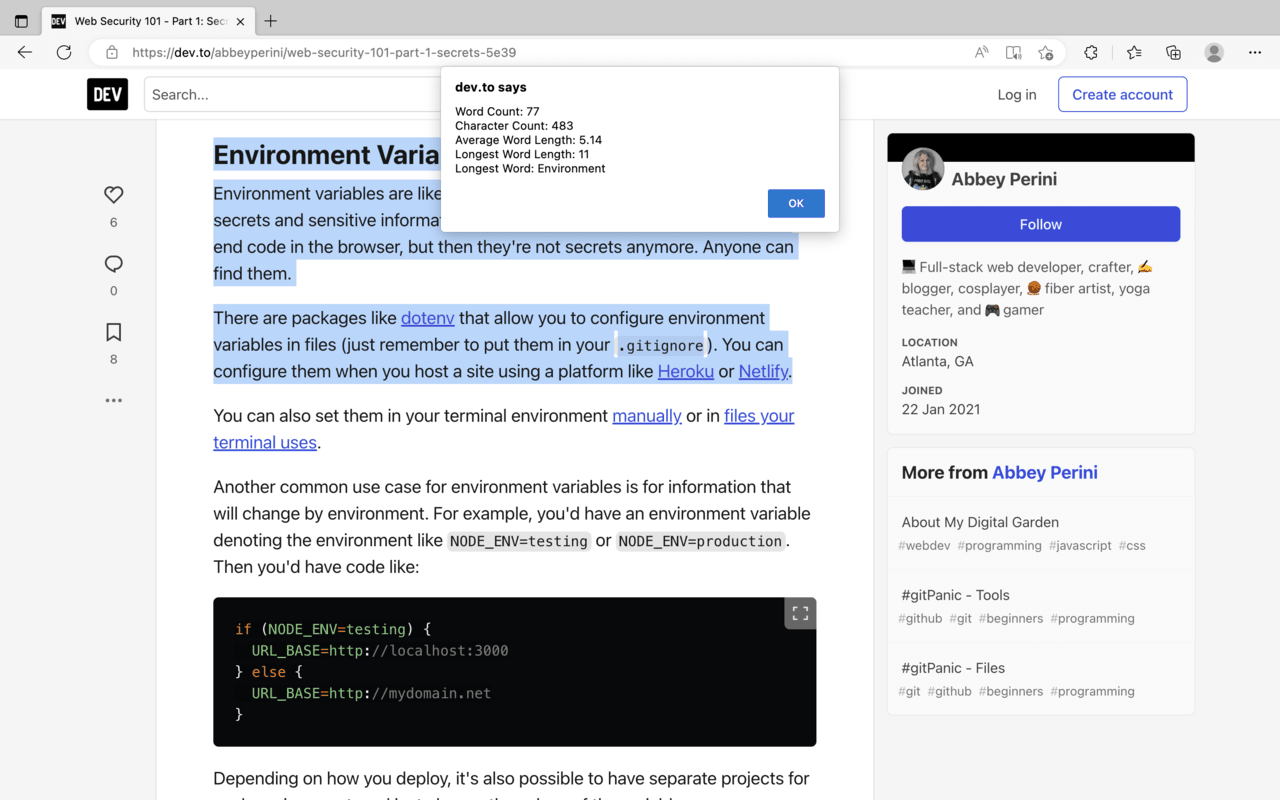Image resolution: width=1280 pixels, height=800 pixels.
Task: Click the Create account button
Action: [x=1122, y=94]
